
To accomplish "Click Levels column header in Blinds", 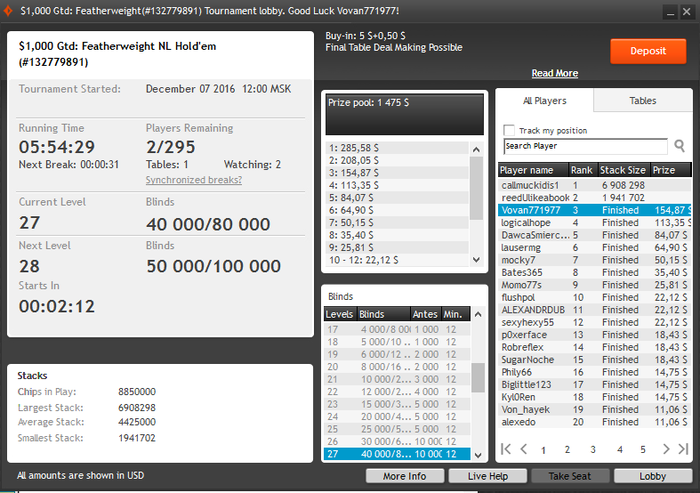I will point(340,314).
